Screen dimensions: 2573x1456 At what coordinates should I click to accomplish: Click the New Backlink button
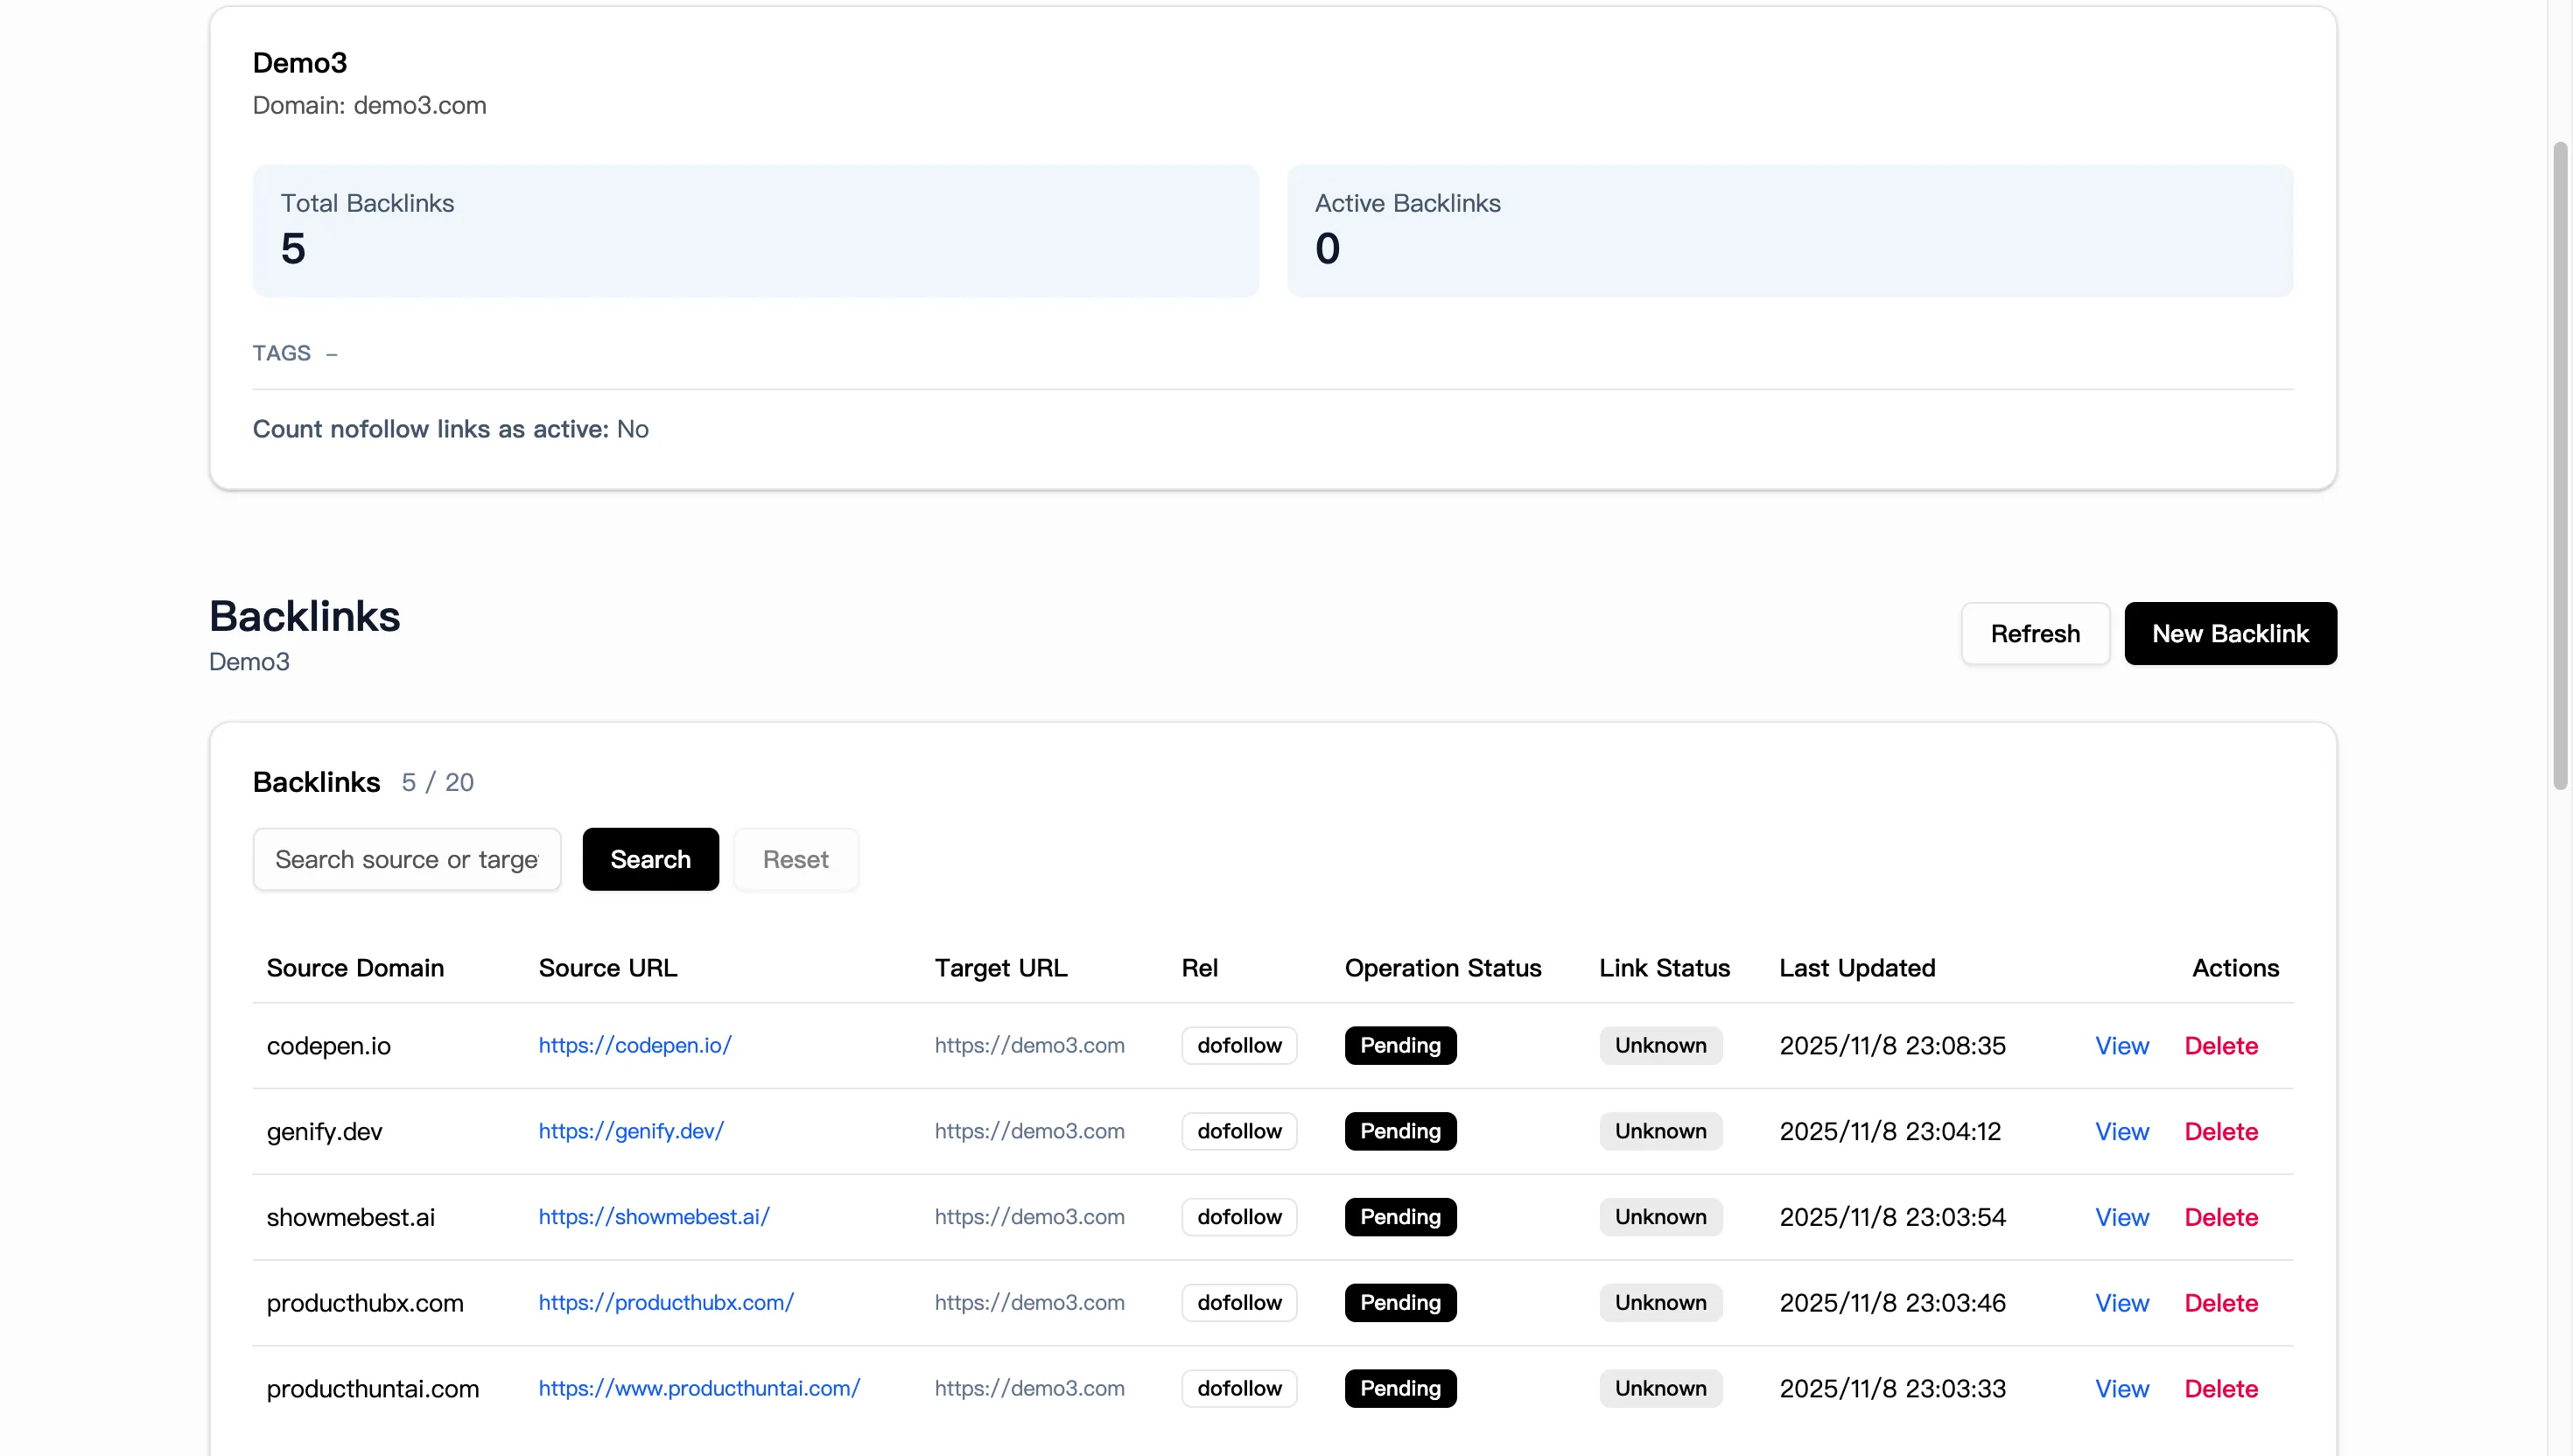pyautogui.click(x=2230, y=633)
